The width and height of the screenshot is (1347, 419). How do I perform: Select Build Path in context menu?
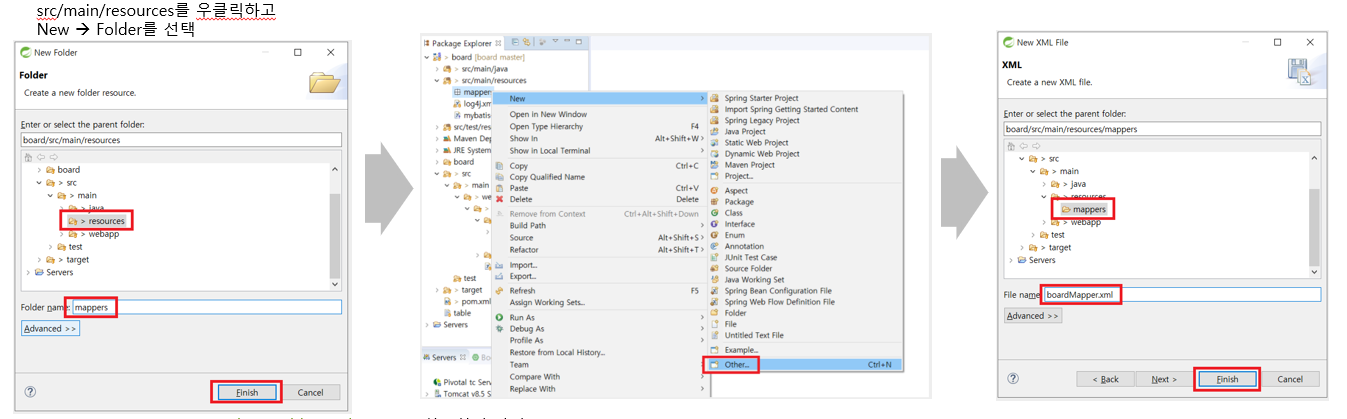tap(528, 225)
